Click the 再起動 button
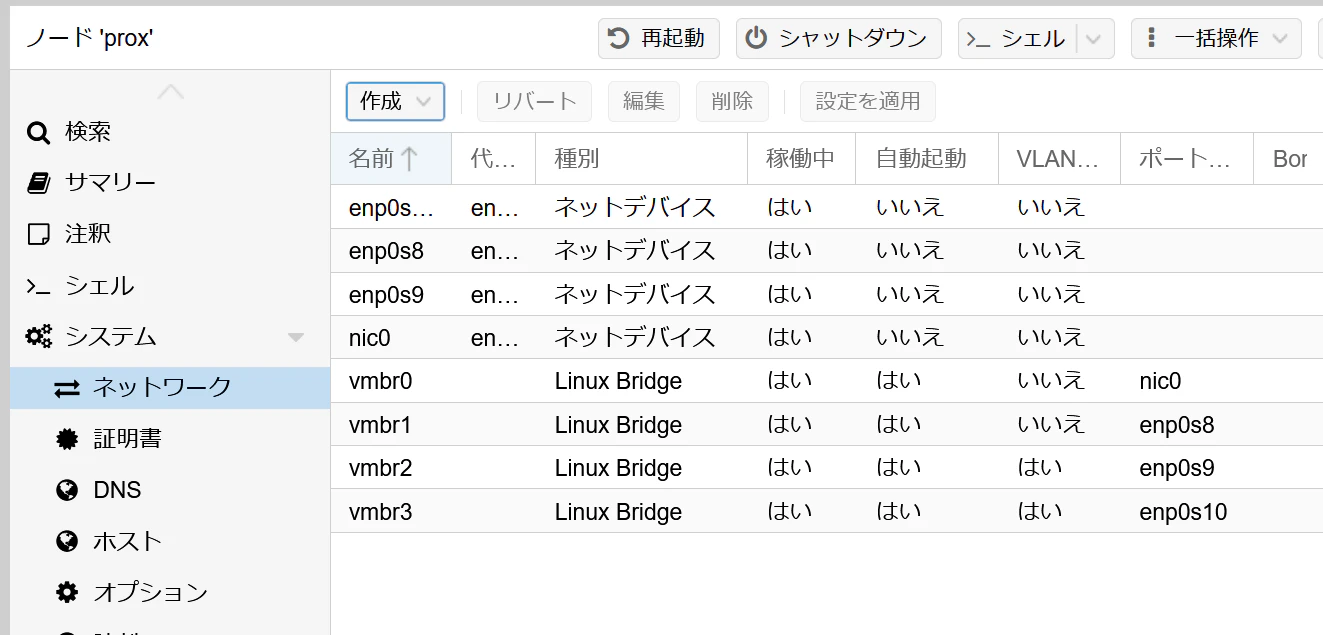The width and height of the screenshot is (1323, 635). coord(659,38)
